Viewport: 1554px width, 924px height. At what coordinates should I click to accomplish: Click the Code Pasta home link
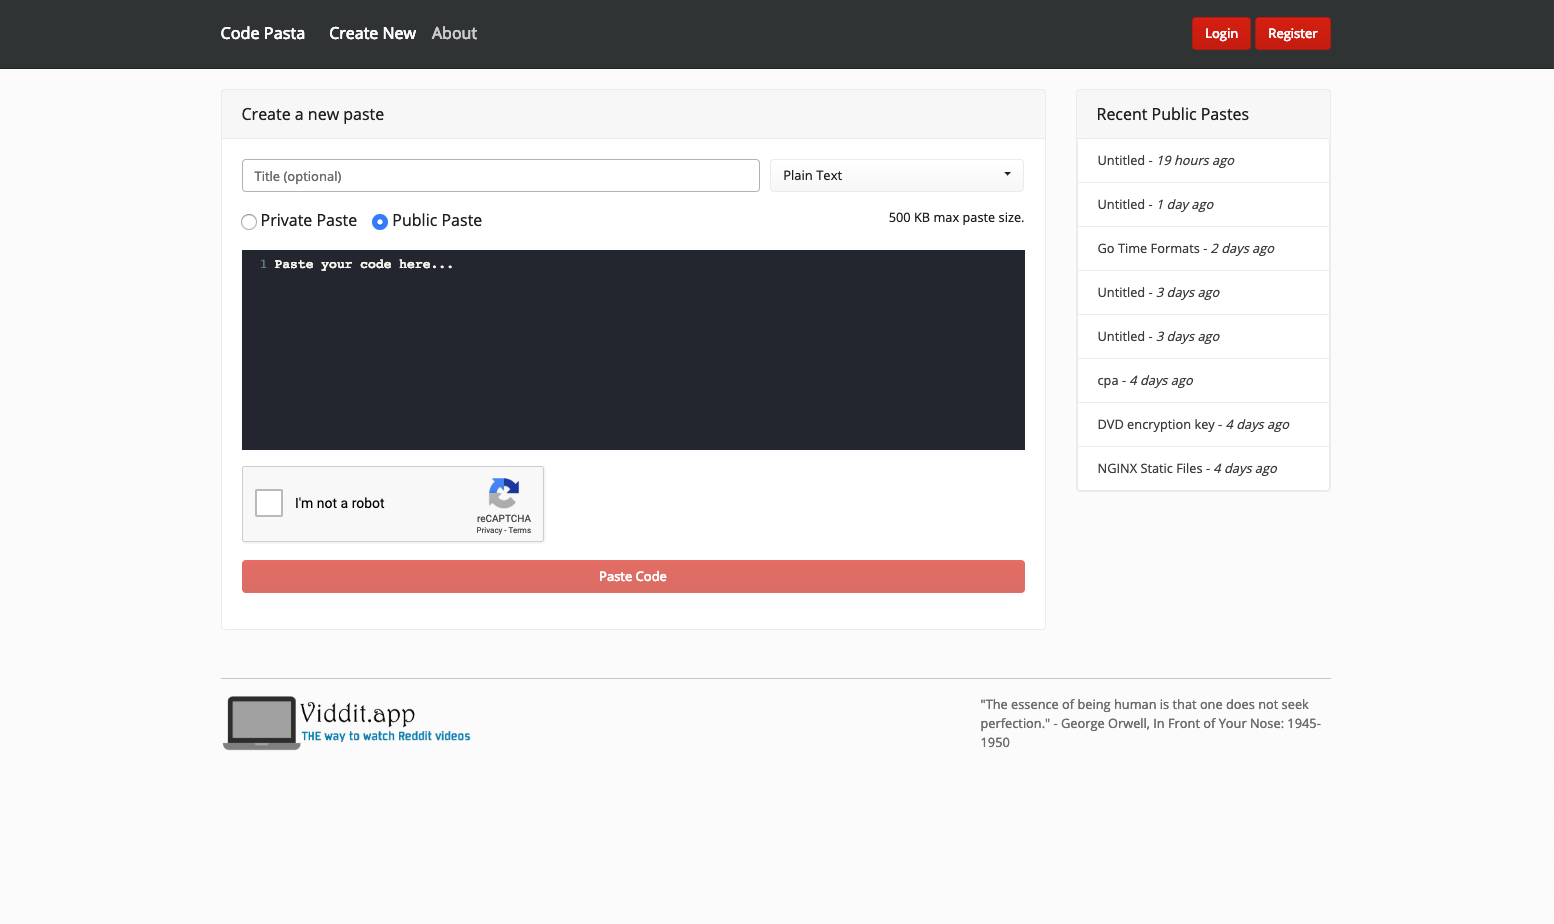coord(262,33)
